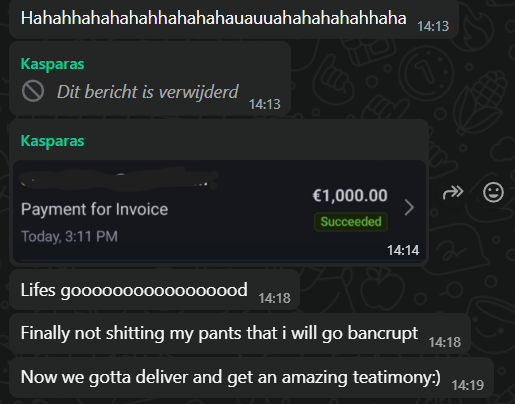Screen dimensions: 515x404
Task: Select the 'Finally not shitting my pants' message
Action: [240, 333]
